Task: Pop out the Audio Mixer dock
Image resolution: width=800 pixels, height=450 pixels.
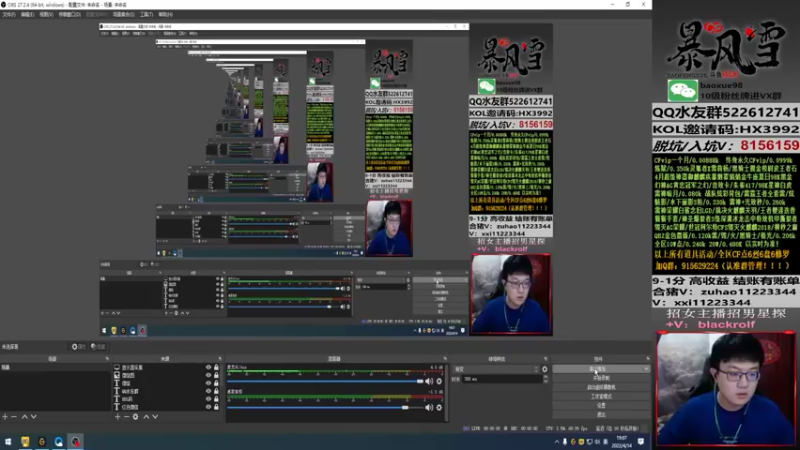Action: click(445, 359)
